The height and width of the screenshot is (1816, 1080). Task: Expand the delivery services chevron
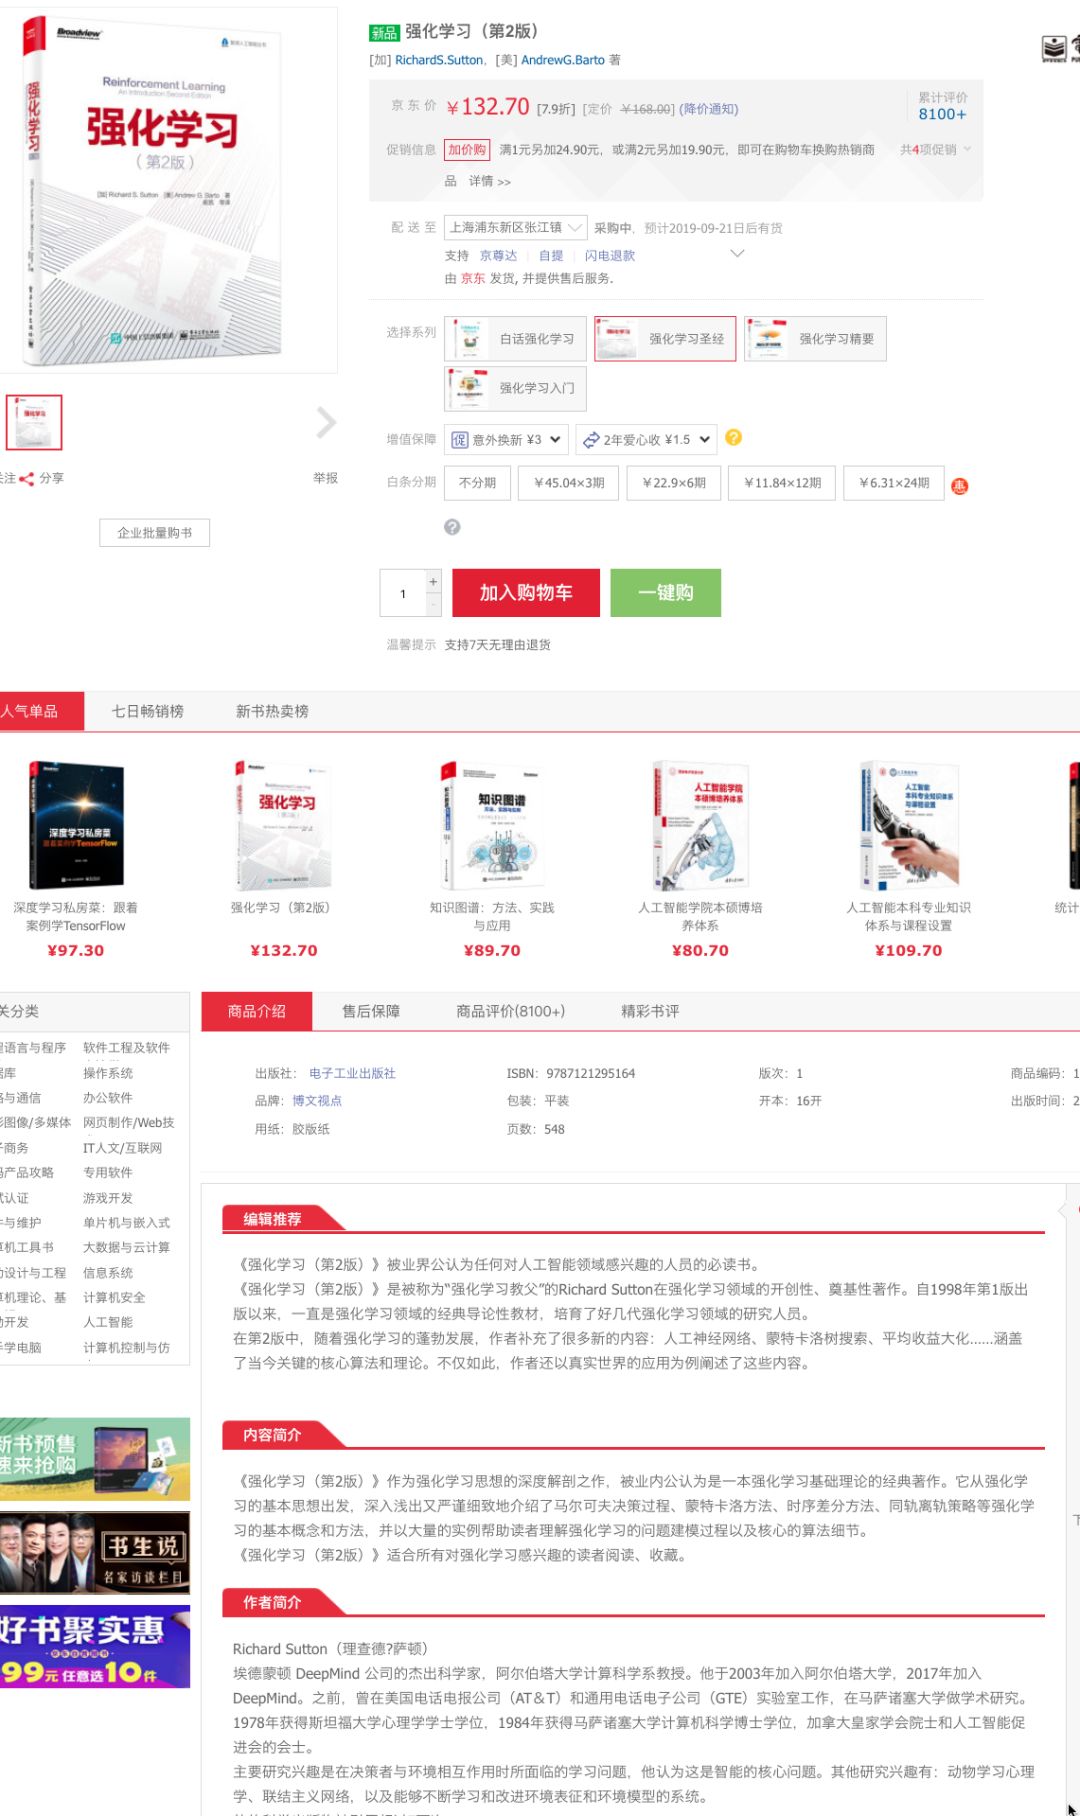[x=738, y=254]
